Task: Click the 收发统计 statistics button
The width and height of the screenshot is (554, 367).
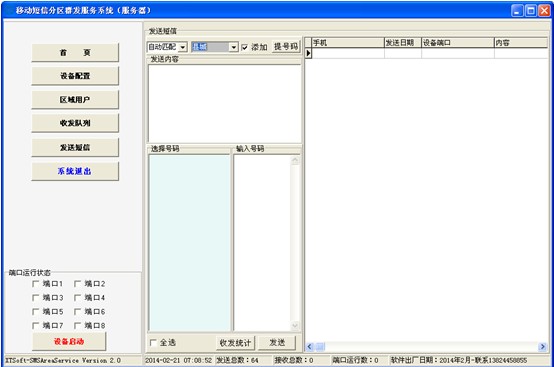Action: point(235,343)
